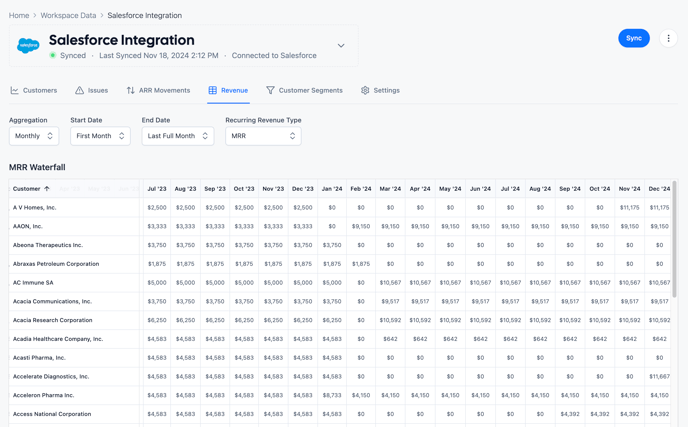688x427 pixels.
Task: Click the Salesforce cloud logo icon
Action: [x=28, y=46]
